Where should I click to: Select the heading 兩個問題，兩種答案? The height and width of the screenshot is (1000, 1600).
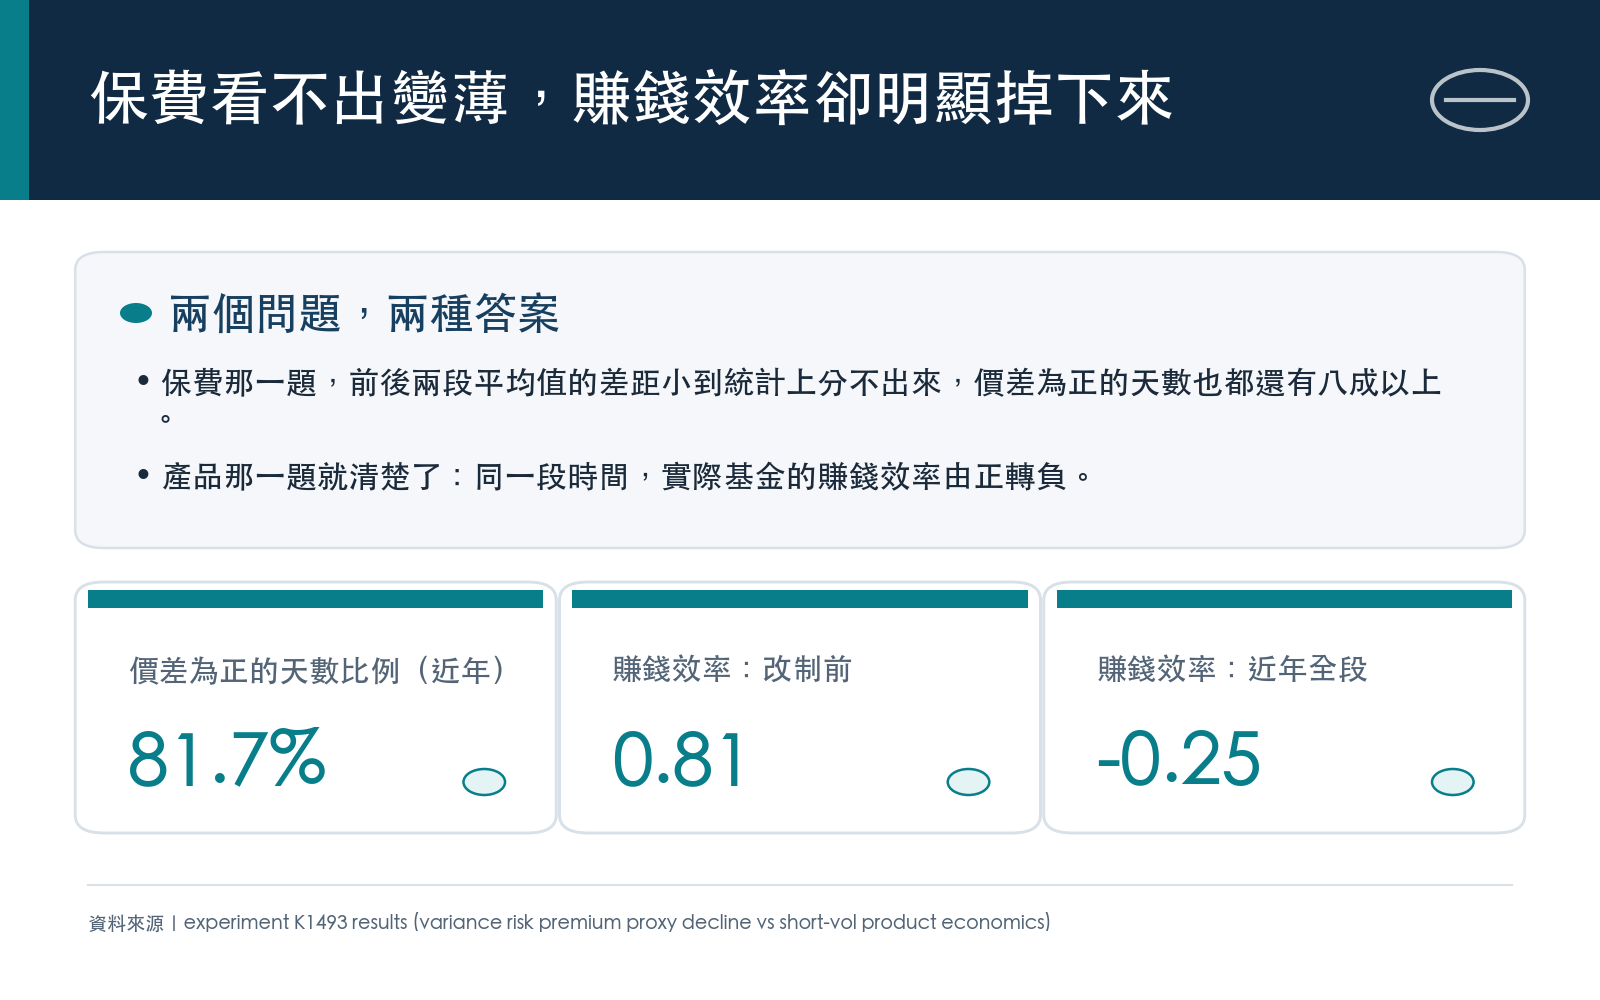[364, 314]
